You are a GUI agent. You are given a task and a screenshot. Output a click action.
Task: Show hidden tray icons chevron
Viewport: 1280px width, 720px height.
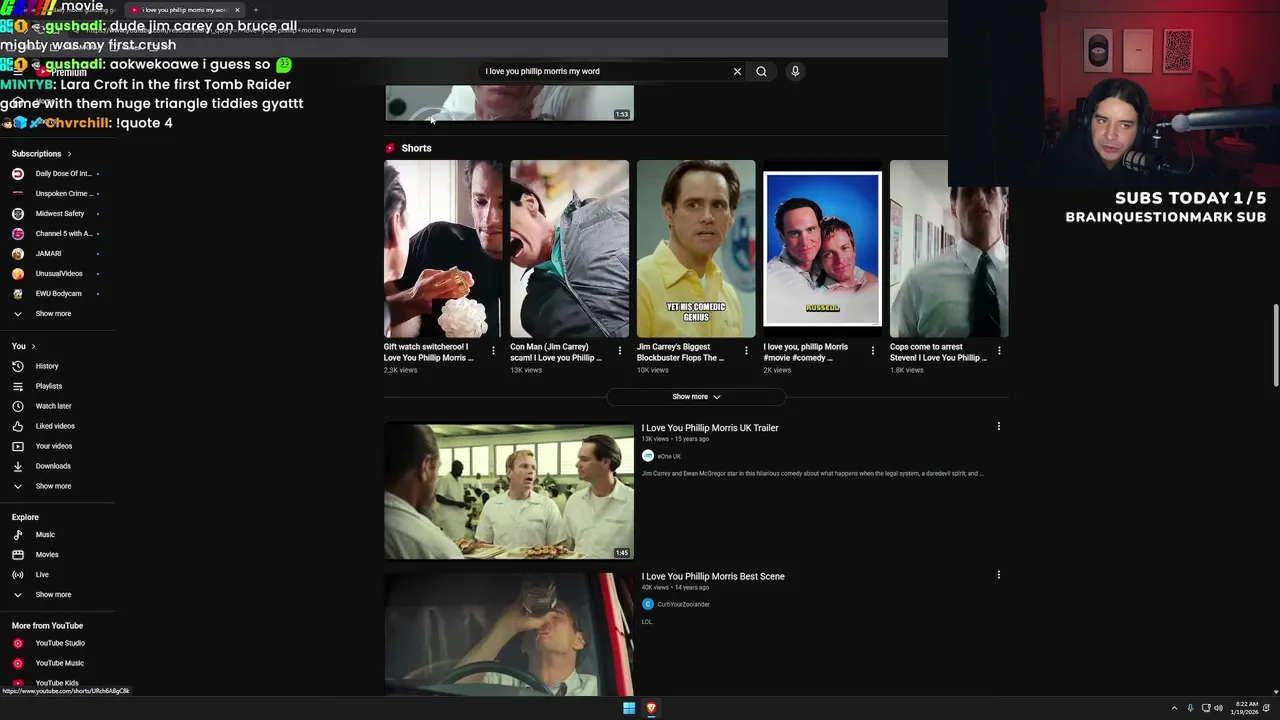coord(1174,708)
